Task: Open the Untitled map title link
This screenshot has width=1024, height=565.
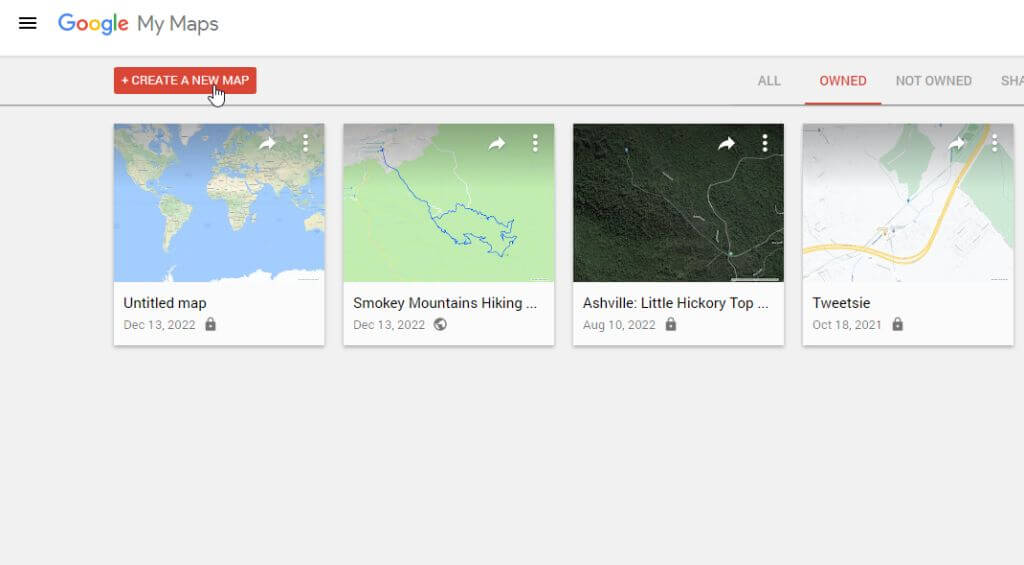Action: click(165, 303)
